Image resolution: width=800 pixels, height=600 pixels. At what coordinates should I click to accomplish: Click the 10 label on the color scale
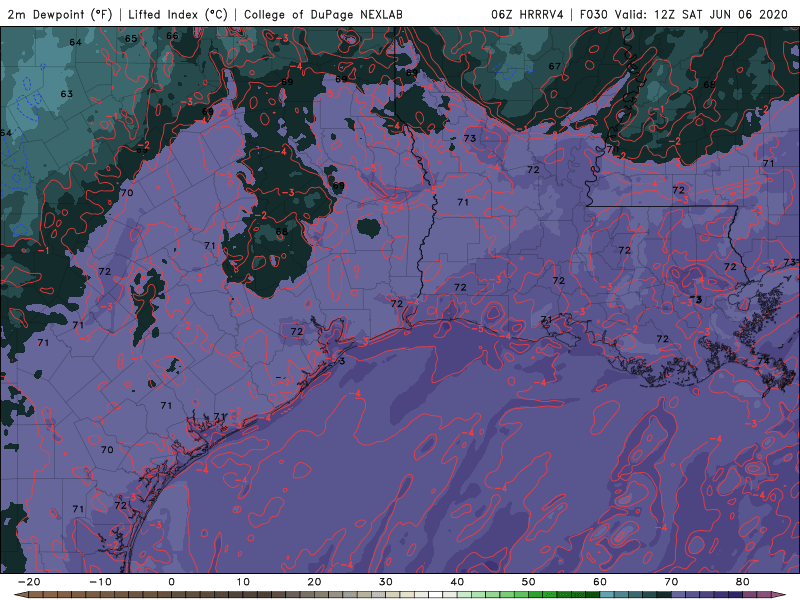243,582
